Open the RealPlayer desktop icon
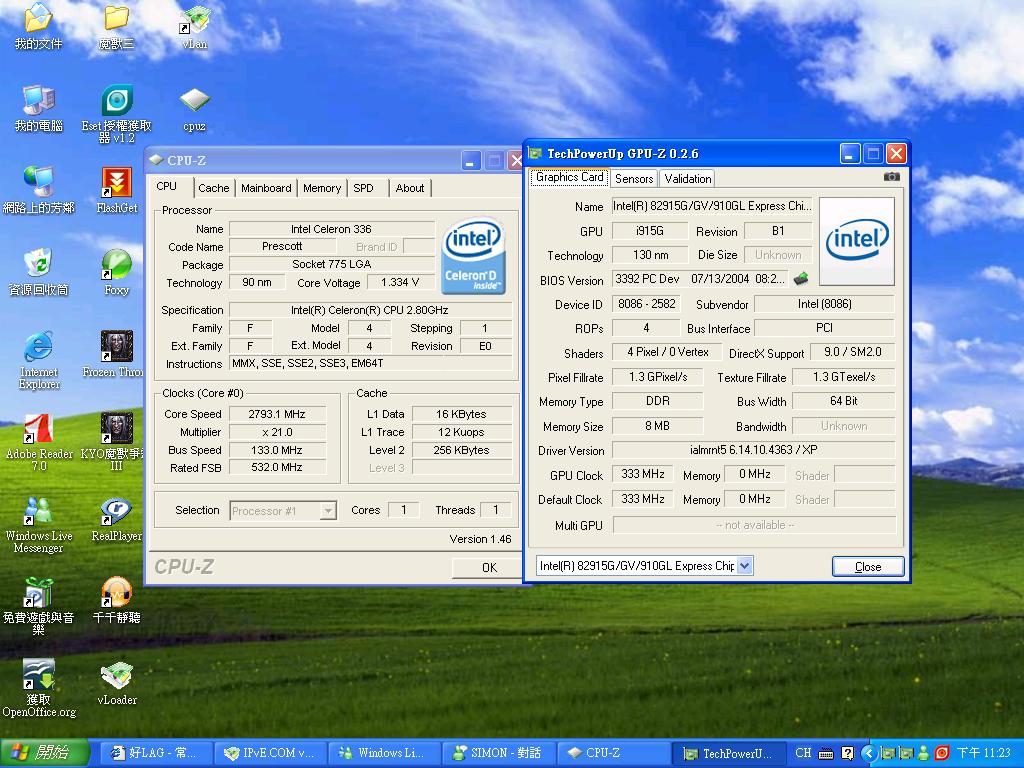The image size is (1024, 768). click(117, 512)
